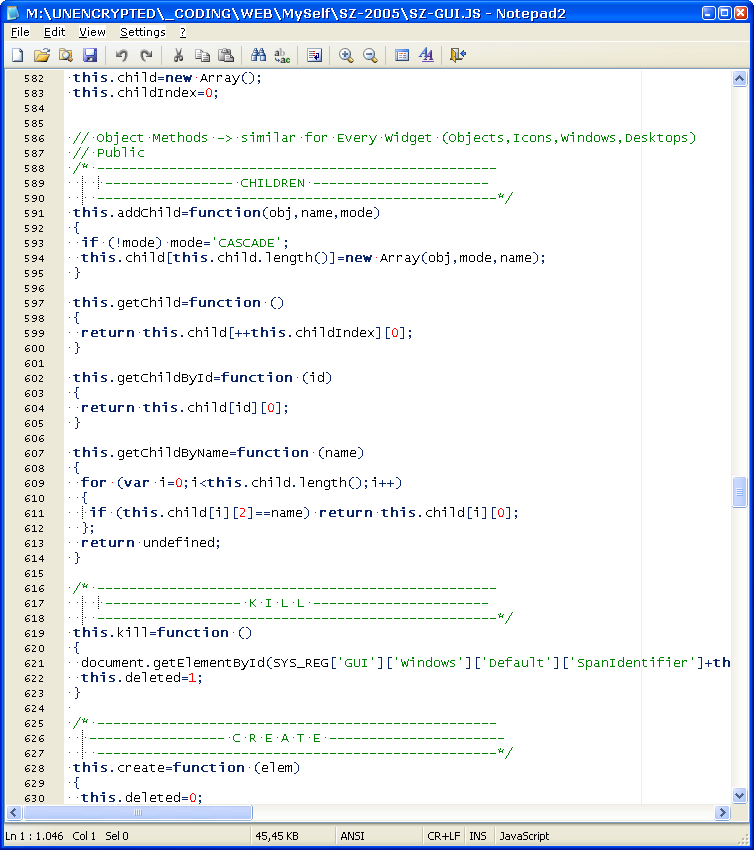This screenshot has height=850, width=754.
Task: Click 'this.kill=function ()' line
Action: point(163,633)
